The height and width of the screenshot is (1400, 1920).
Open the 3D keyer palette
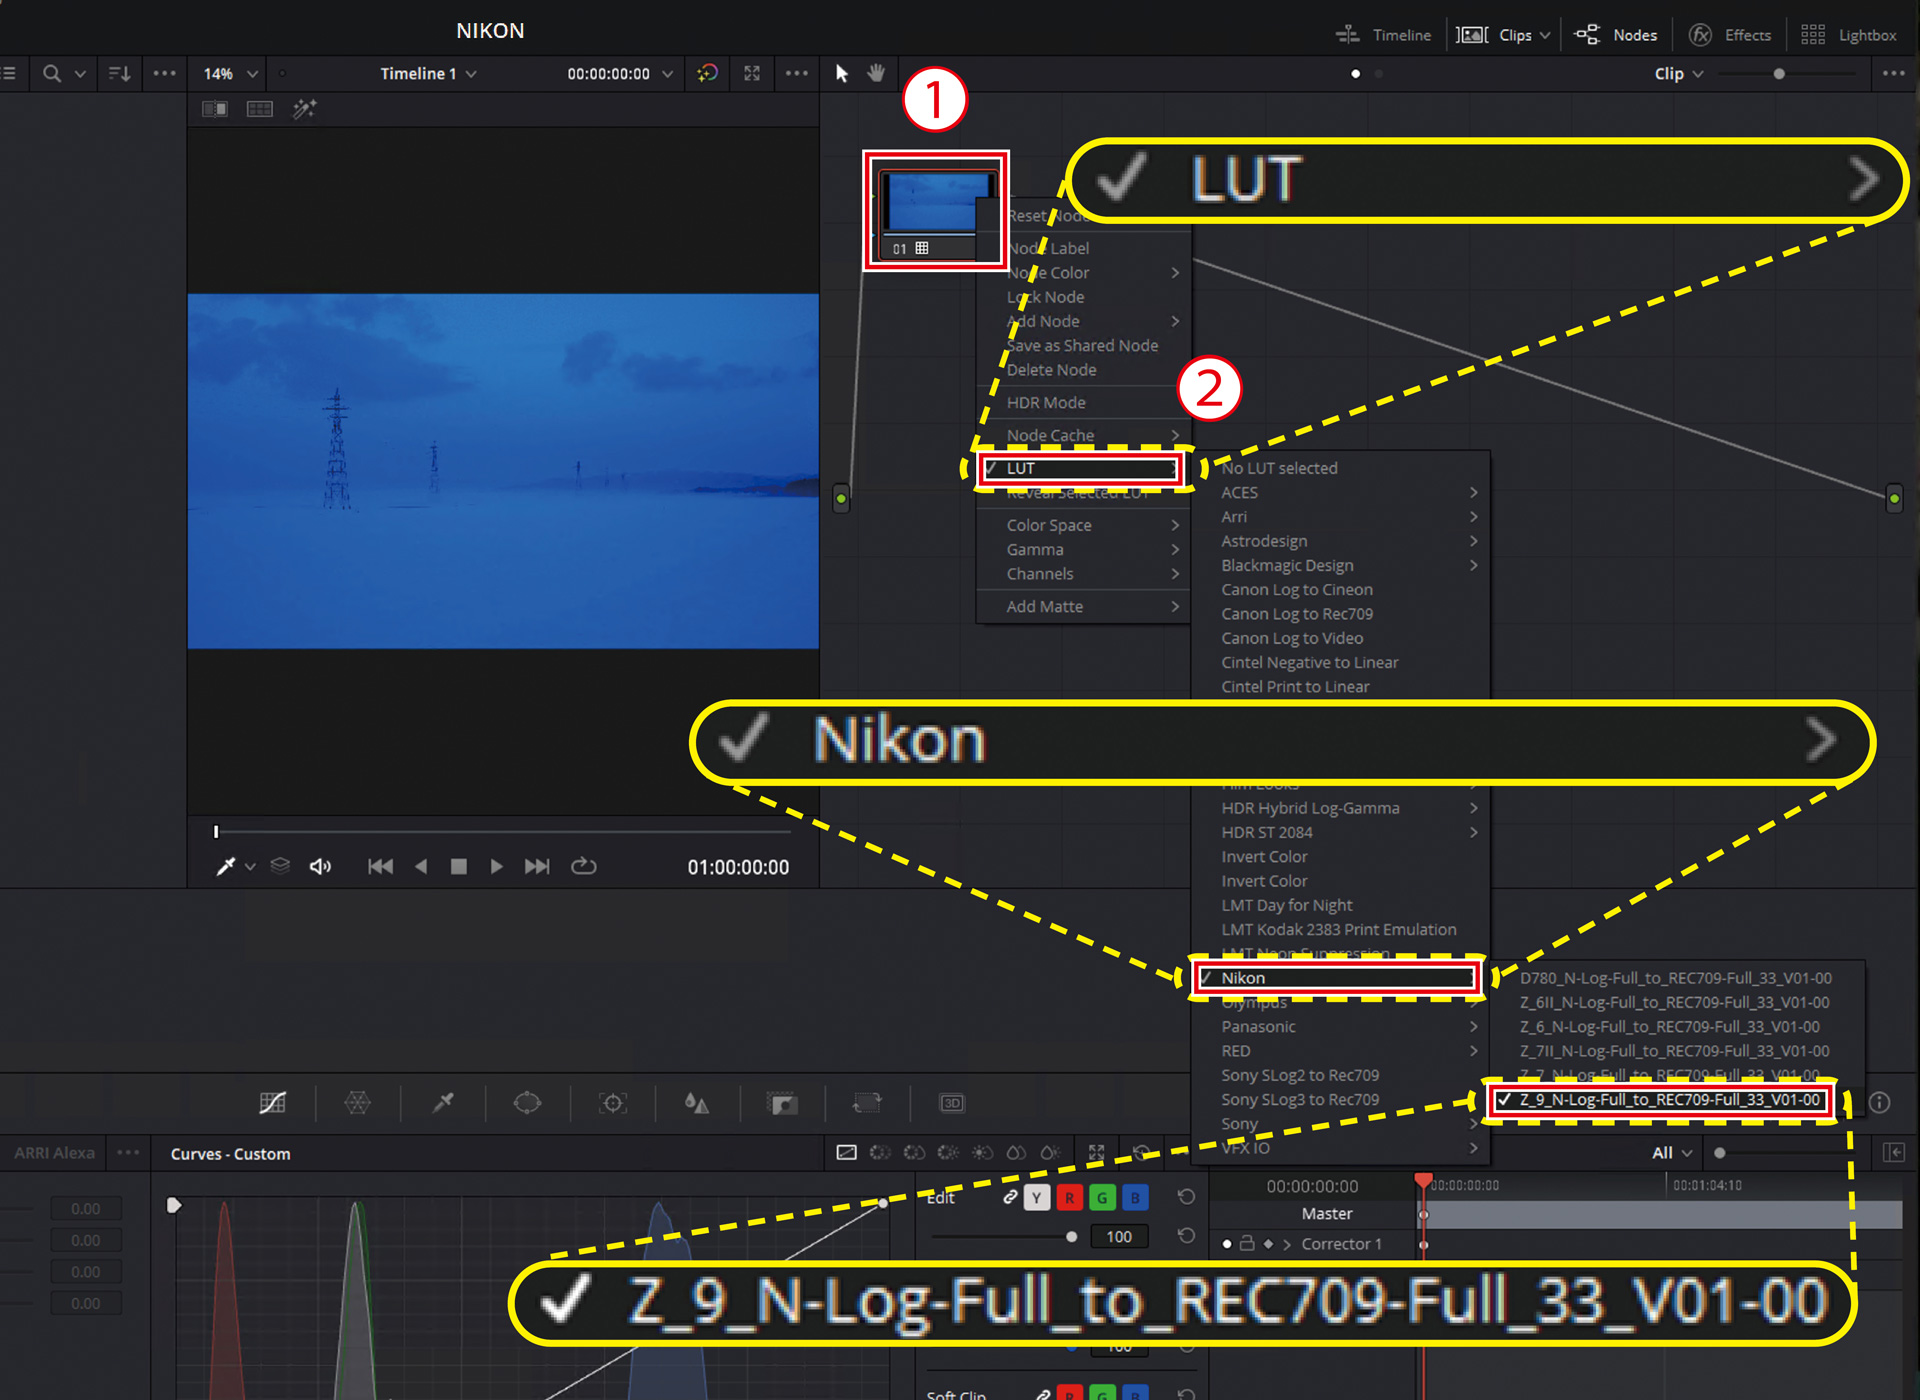952,1102
